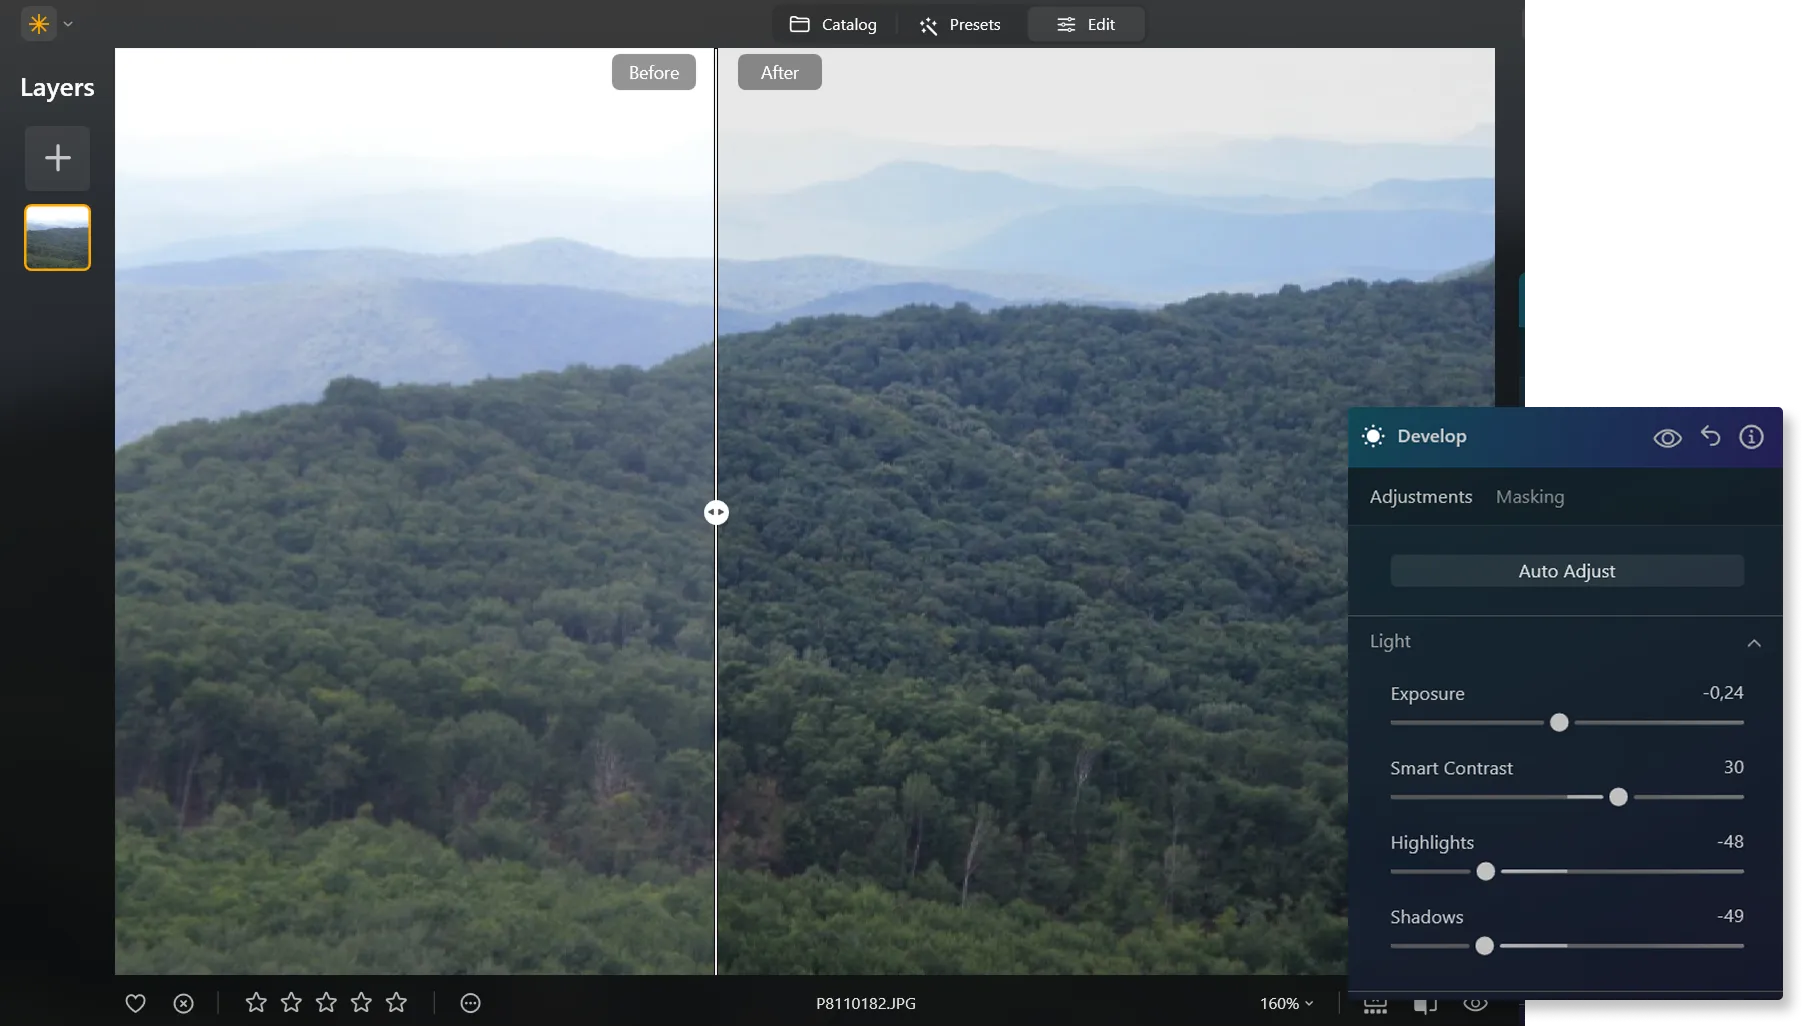This screenshot has height=1028, width=1805.
Task: Click the Highlights value -48
Action: click(x=1730, y=842)
